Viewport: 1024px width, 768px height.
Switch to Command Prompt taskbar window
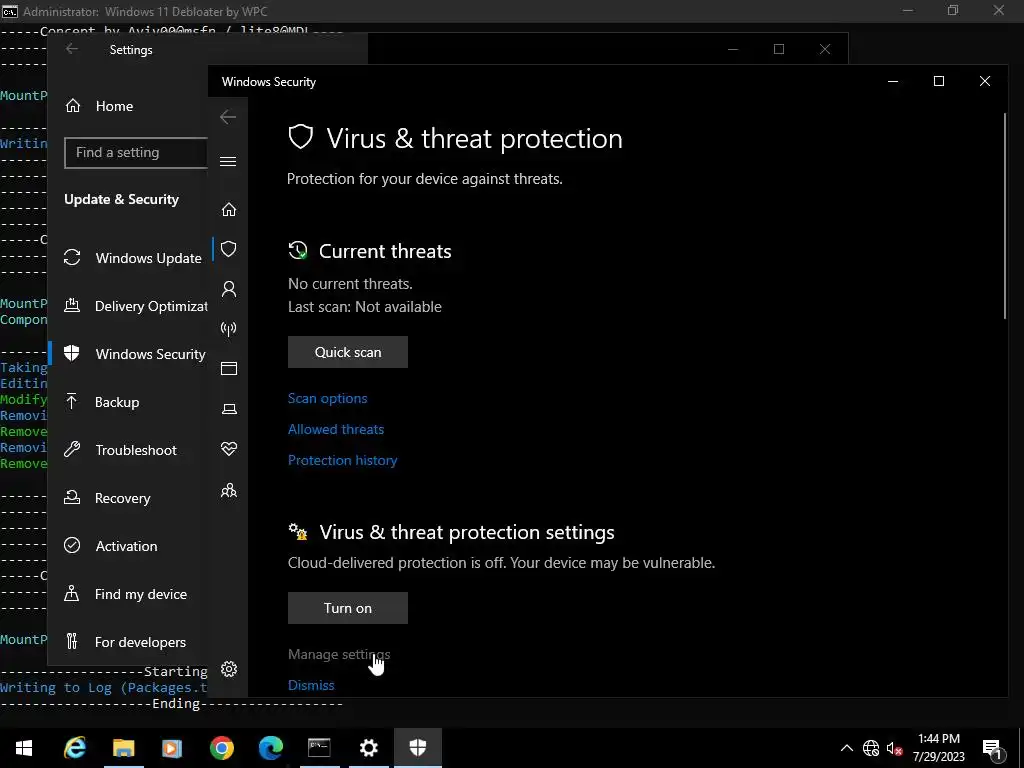[319, 748]
